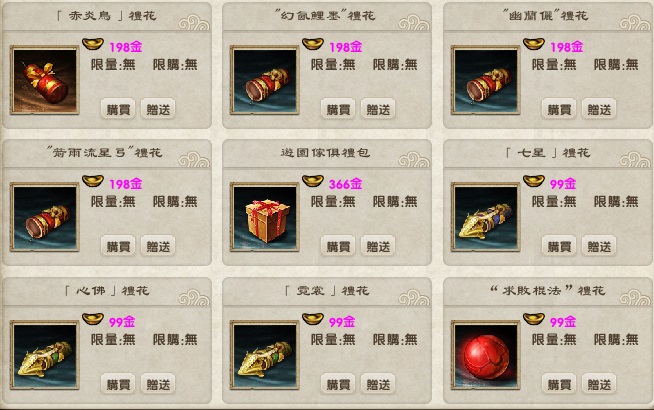Click the red ball 求敗棍法 item icon
The height and width of the screenshot is (410, 654).
click(x=485, y=355)
